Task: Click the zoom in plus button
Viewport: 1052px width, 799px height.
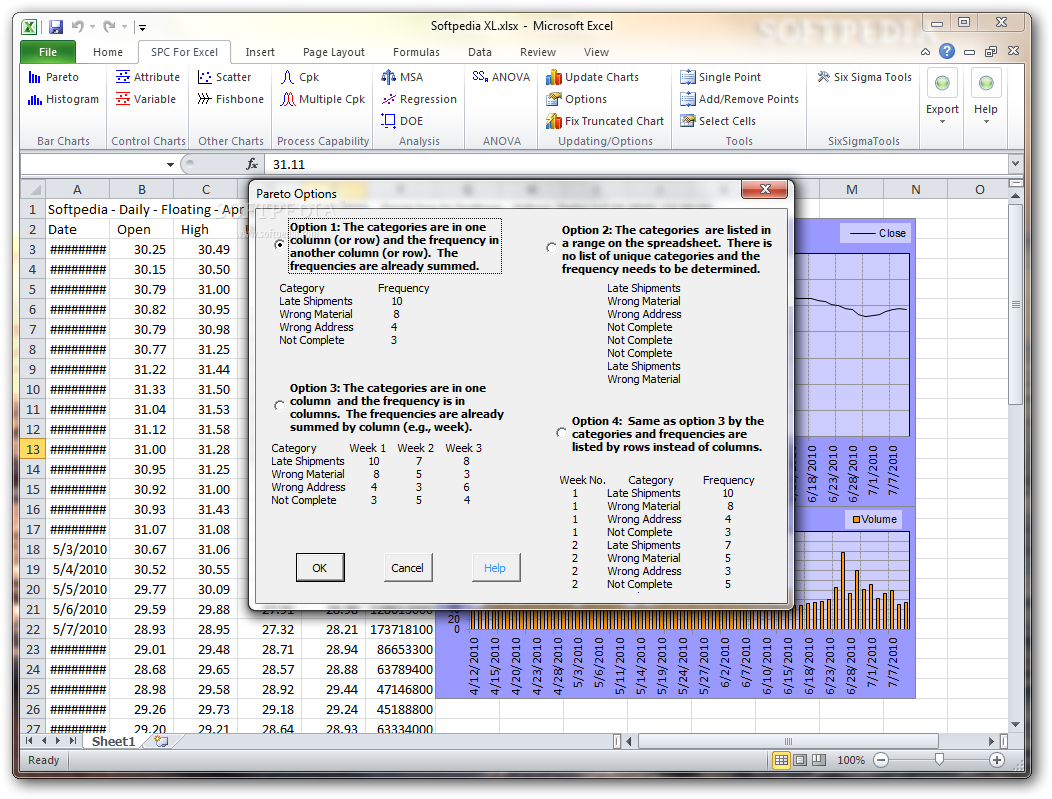Action: point(997,760)
